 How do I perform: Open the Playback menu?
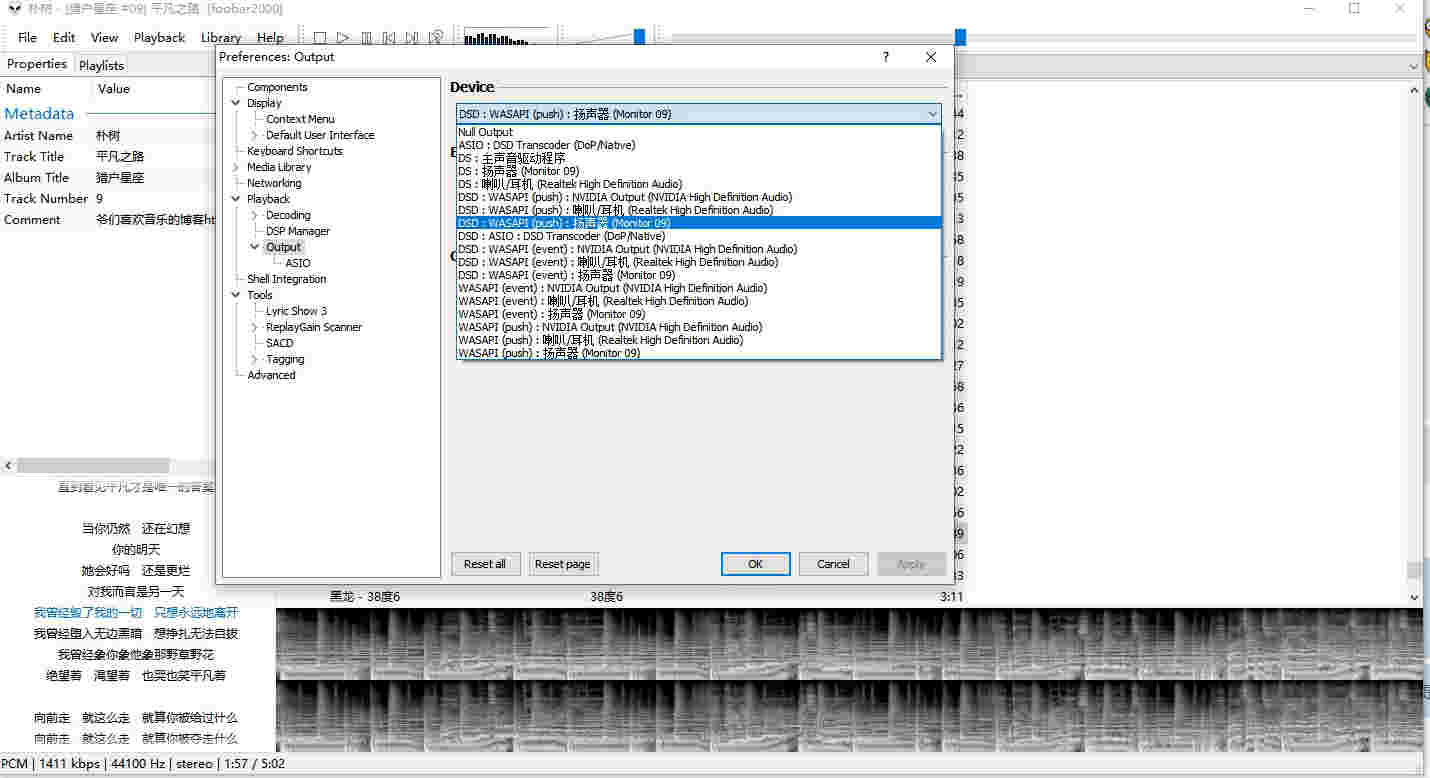click(x=159, y=38)
